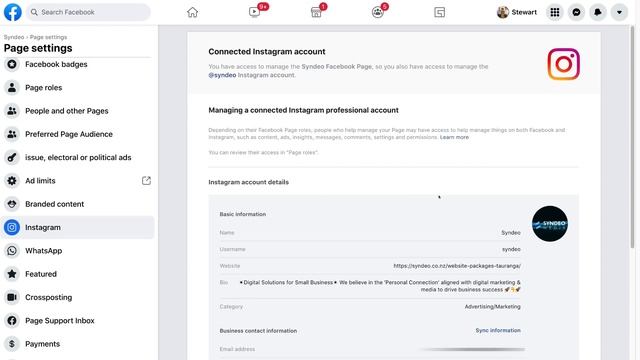
Task: Click the Payments dollar icon
Action: click(12, 344)
